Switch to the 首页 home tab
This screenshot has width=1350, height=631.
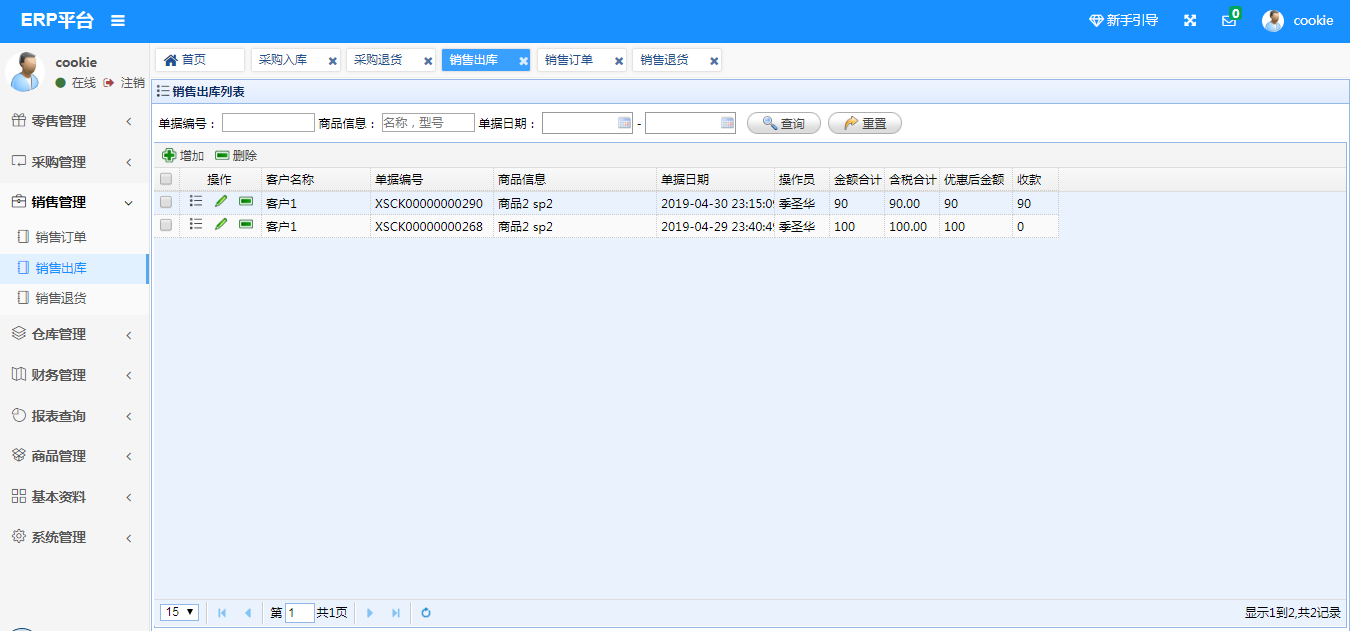coord(199,60)
